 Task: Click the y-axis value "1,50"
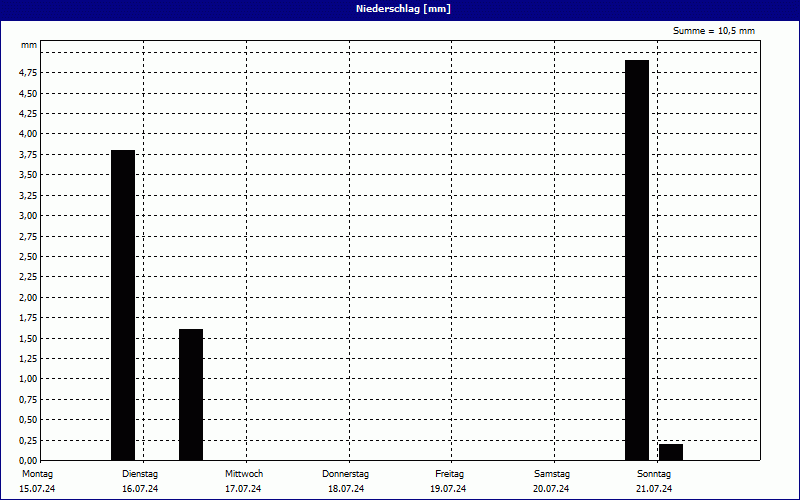coord(28,338)
